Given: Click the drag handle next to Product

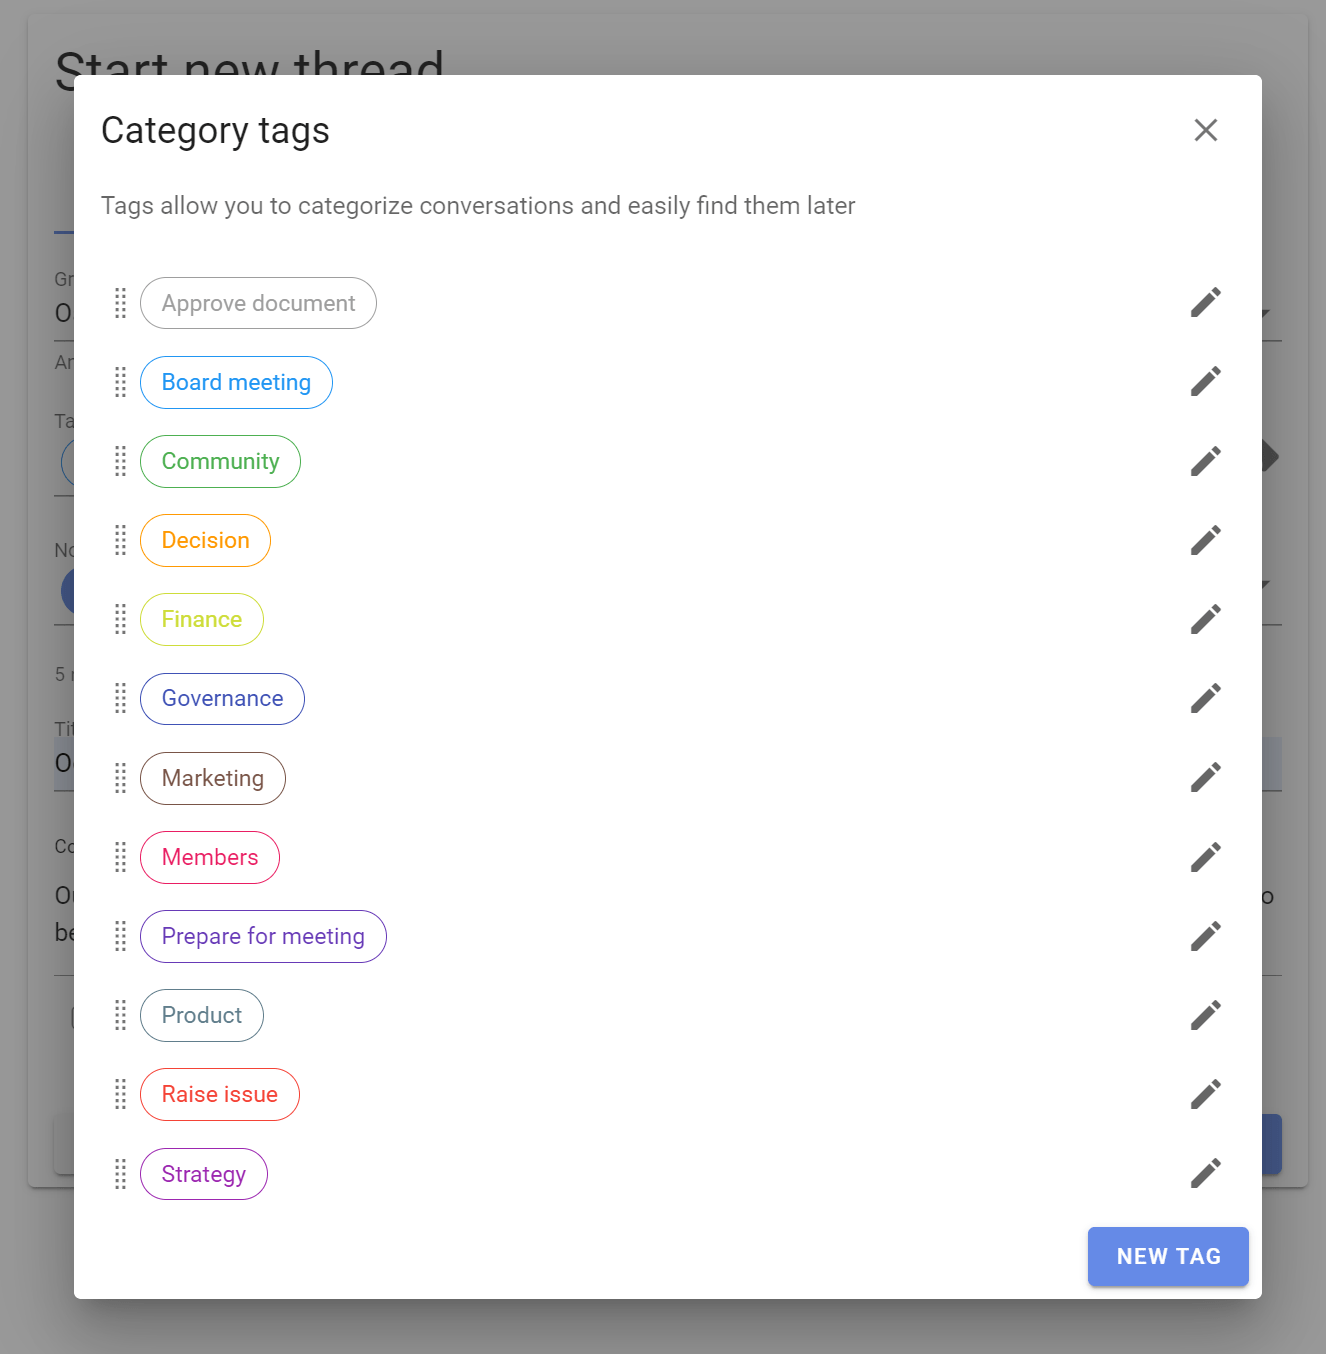Looking at the screenshot, I should (x=120, y=1015).
